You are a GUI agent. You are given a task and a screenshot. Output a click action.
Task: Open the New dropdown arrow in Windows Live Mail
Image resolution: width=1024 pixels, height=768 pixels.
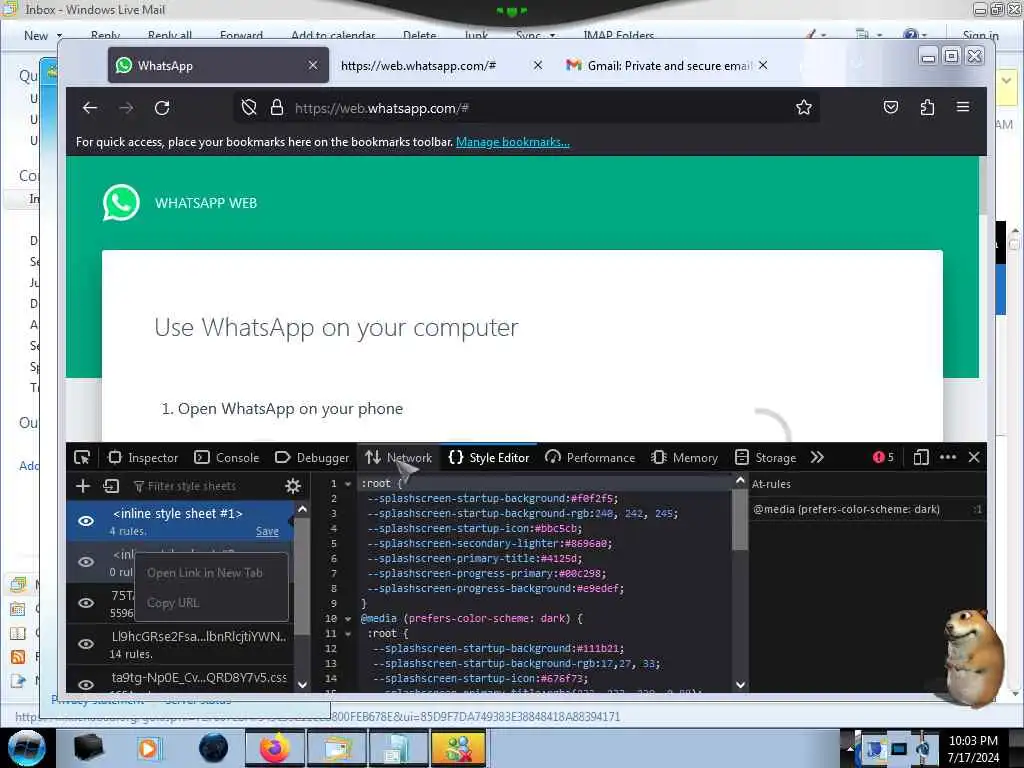tap(59, 36)
